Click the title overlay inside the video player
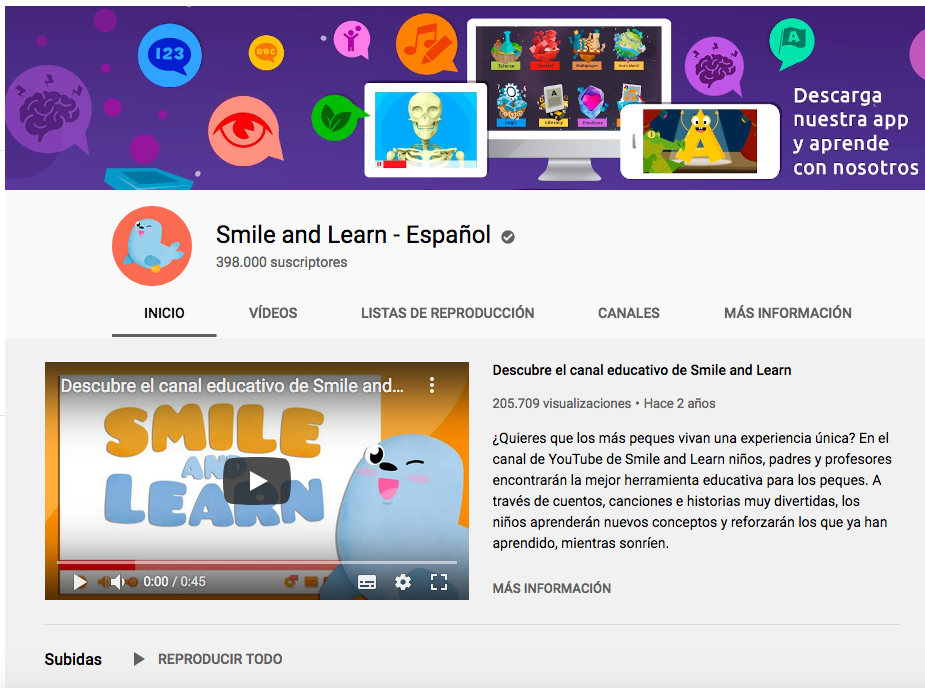 [x=232, y=386]
